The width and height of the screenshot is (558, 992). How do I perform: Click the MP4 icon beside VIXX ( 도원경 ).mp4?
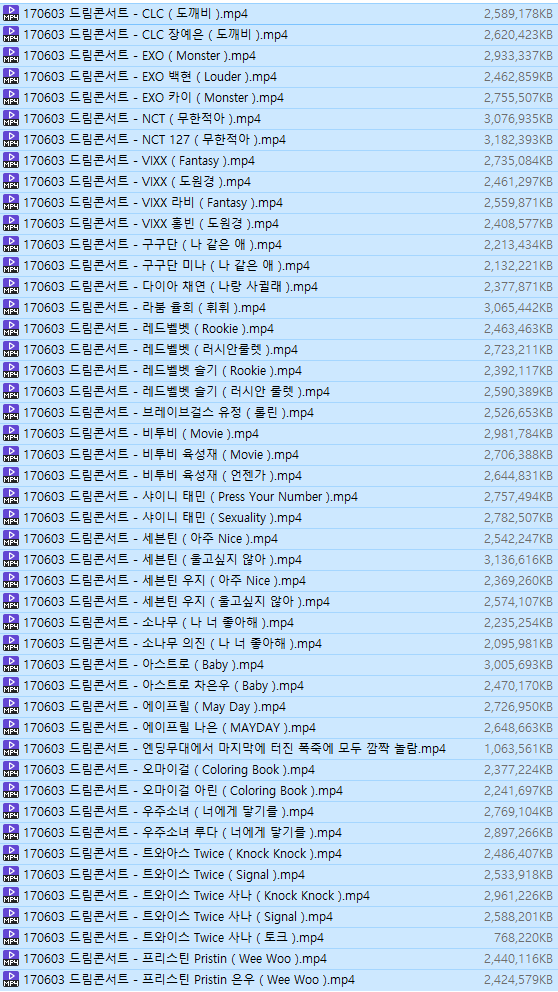pyautogui.click(x=11, y=182)
